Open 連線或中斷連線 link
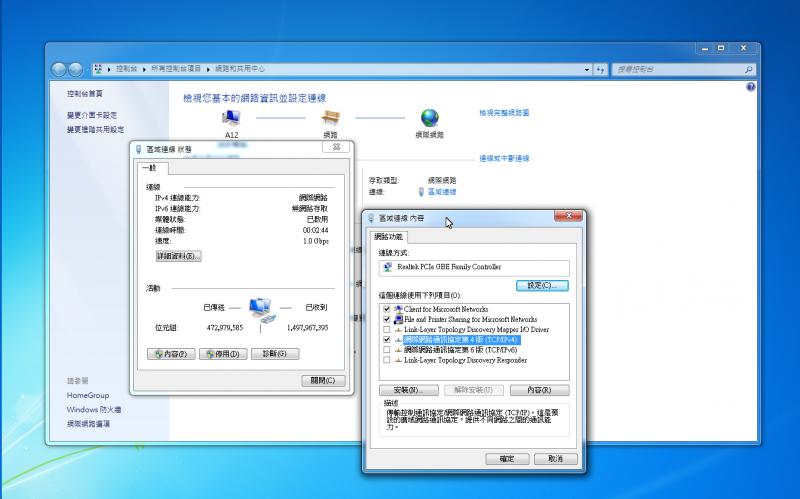 click(504, 158)
